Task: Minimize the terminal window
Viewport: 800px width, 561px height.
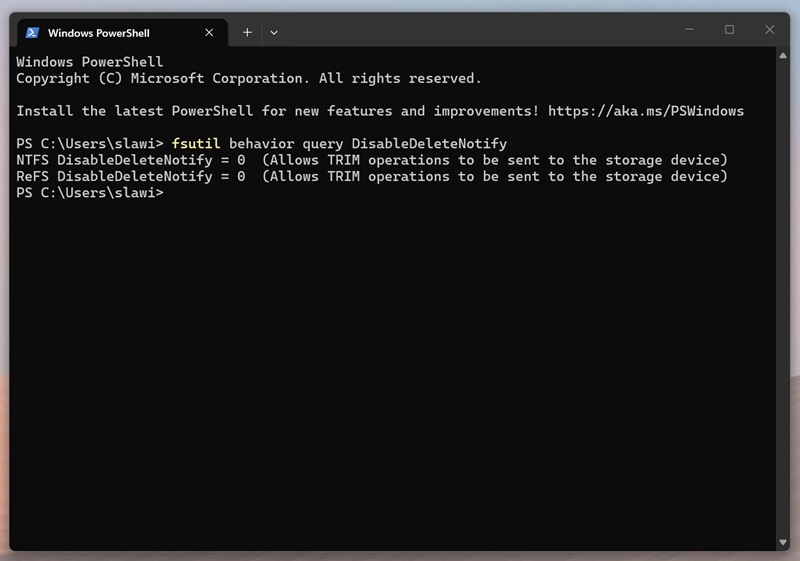Action: click(687, 30)
